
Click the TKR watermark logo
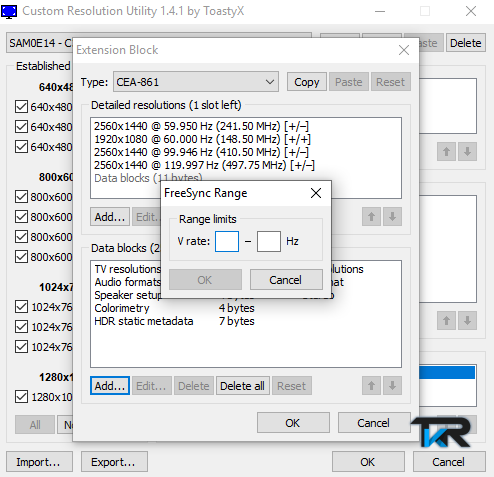[442, 431]
